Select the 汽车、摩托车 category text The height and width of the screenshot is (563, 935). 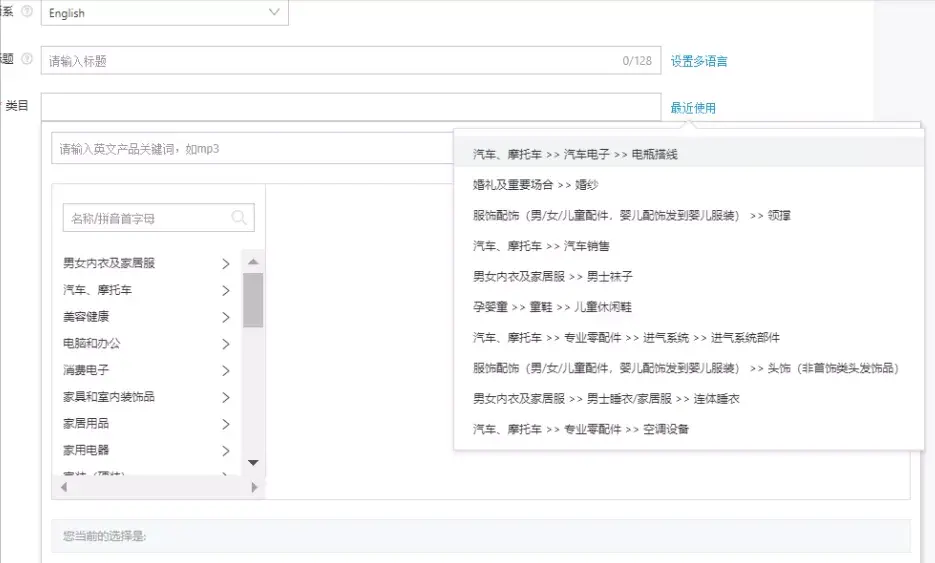point(98,290)
